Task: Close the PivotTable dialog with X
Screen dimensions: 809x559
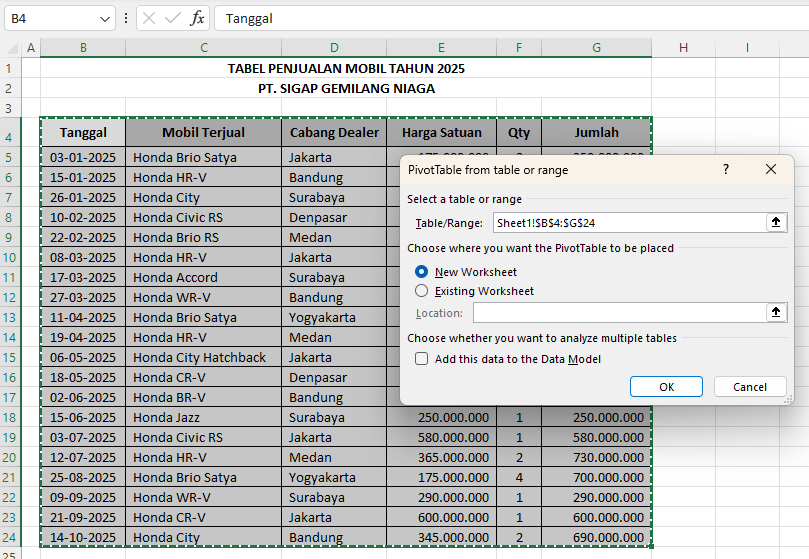Action: [771, 170]
